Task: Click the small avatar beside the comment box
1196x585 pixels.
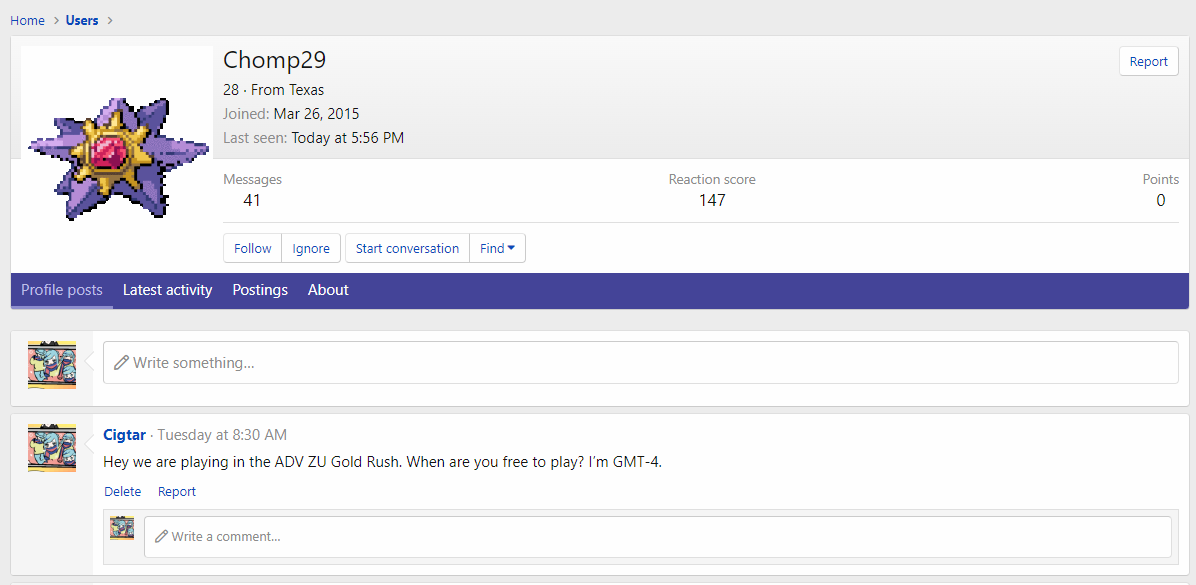Action: coord(122,528)
